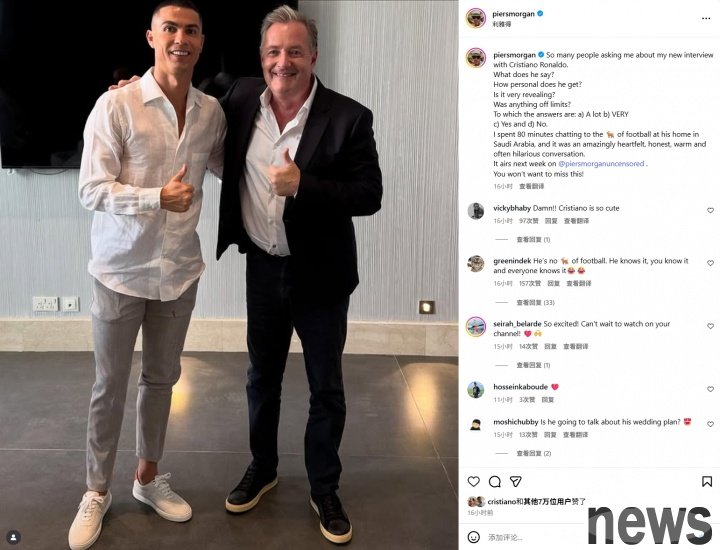
Task: Open the three-dot more options menu
Action: pyautogui.click(x=706, y=18)
